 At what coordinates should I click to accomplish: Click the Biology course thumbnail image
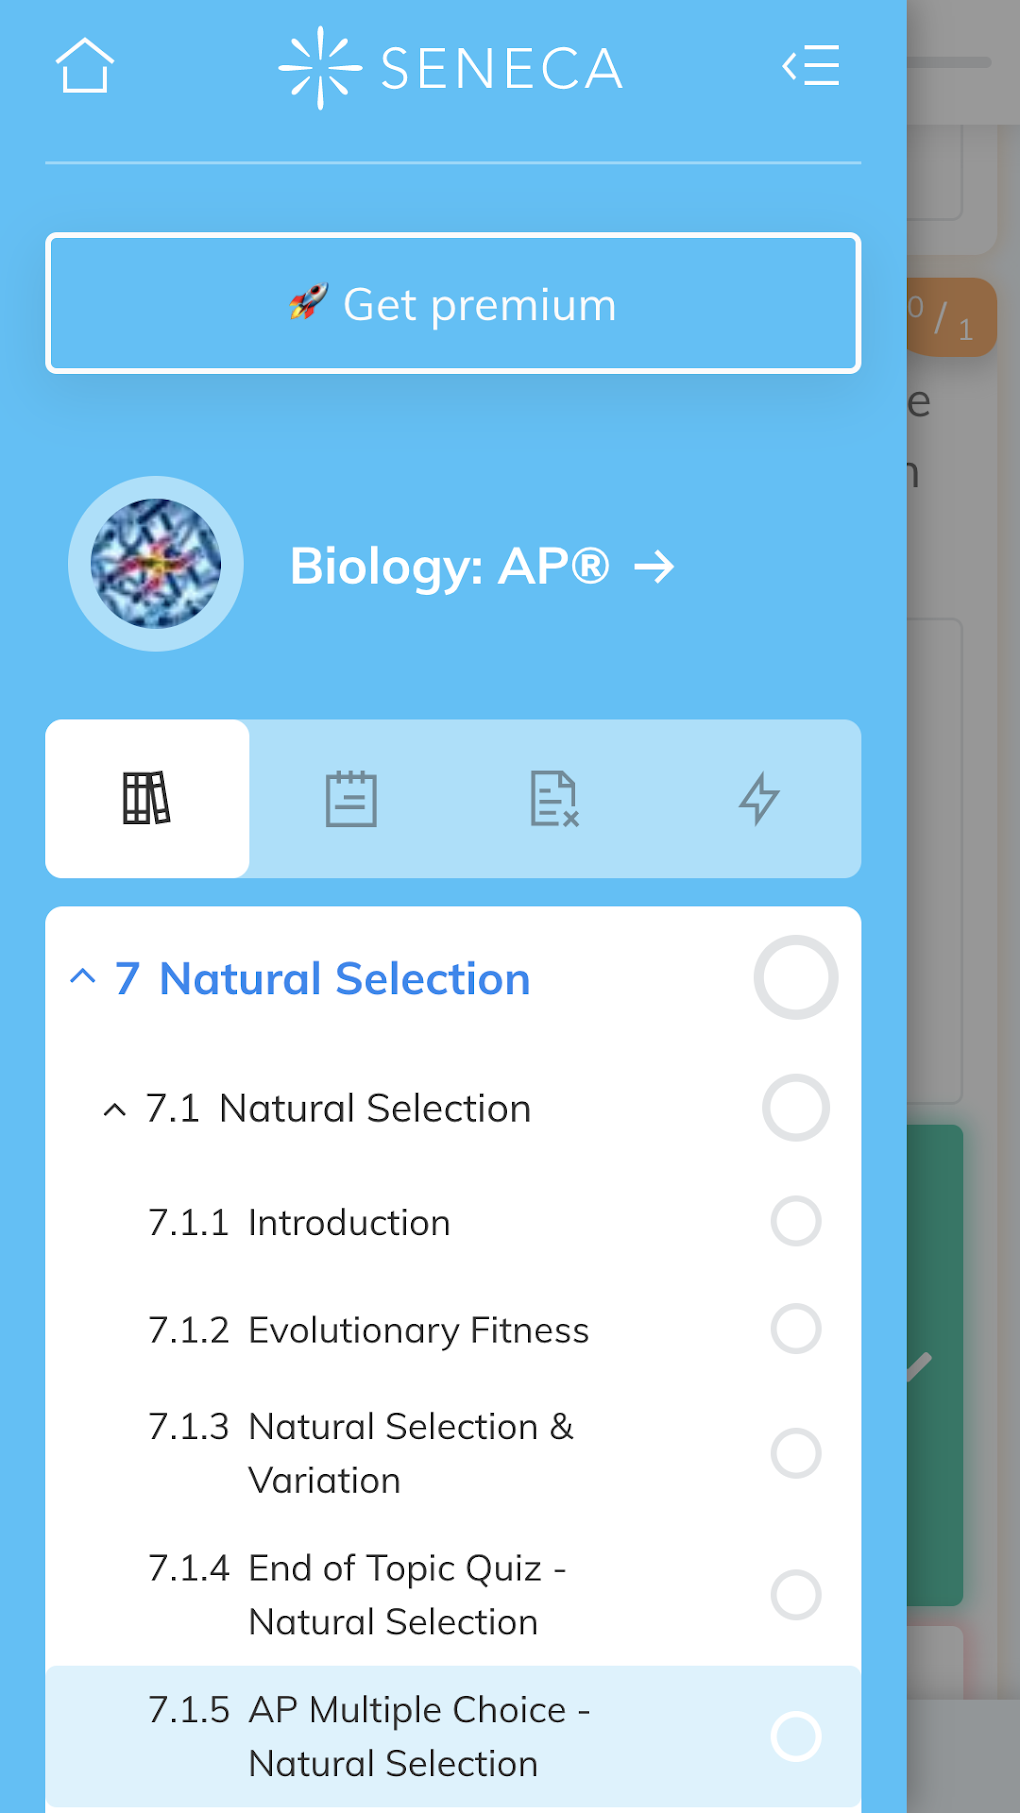(155, 564)
